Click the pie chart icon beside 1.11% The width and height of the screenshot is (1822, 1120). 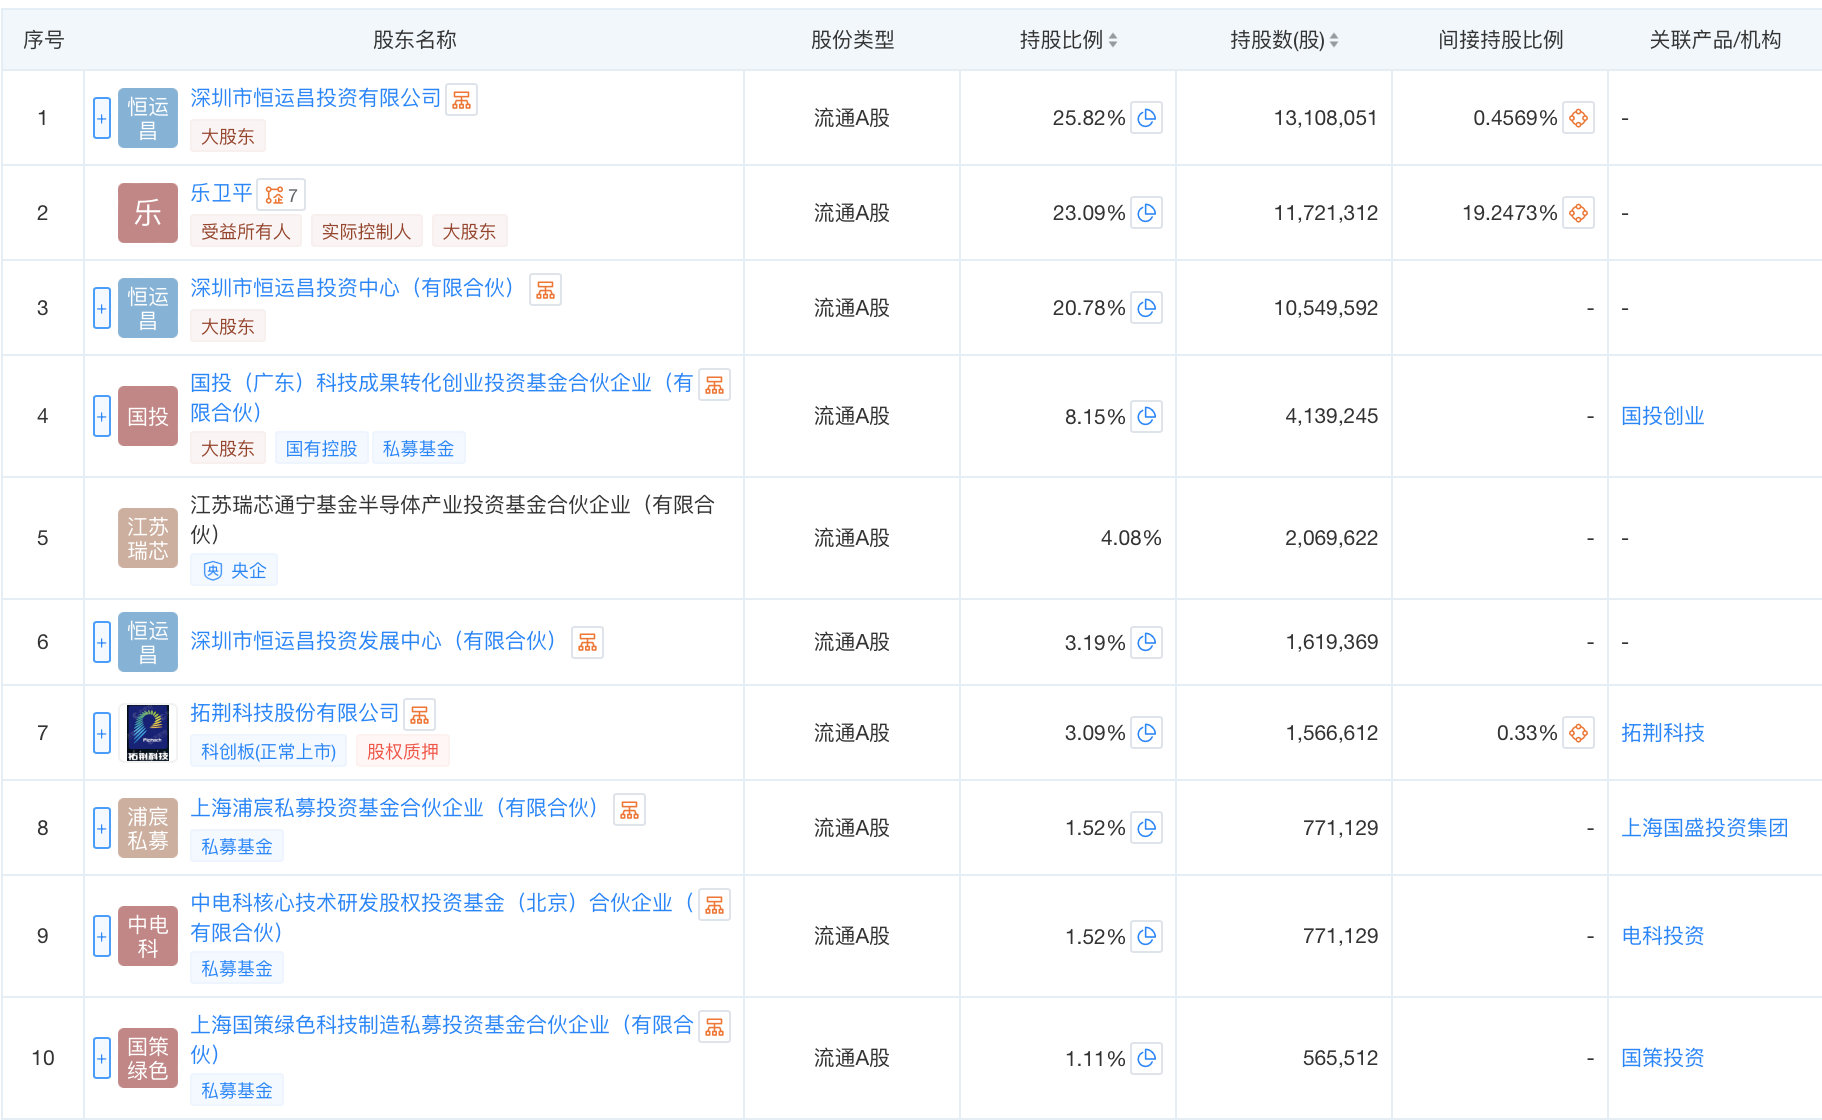tap(1146, 1058)
